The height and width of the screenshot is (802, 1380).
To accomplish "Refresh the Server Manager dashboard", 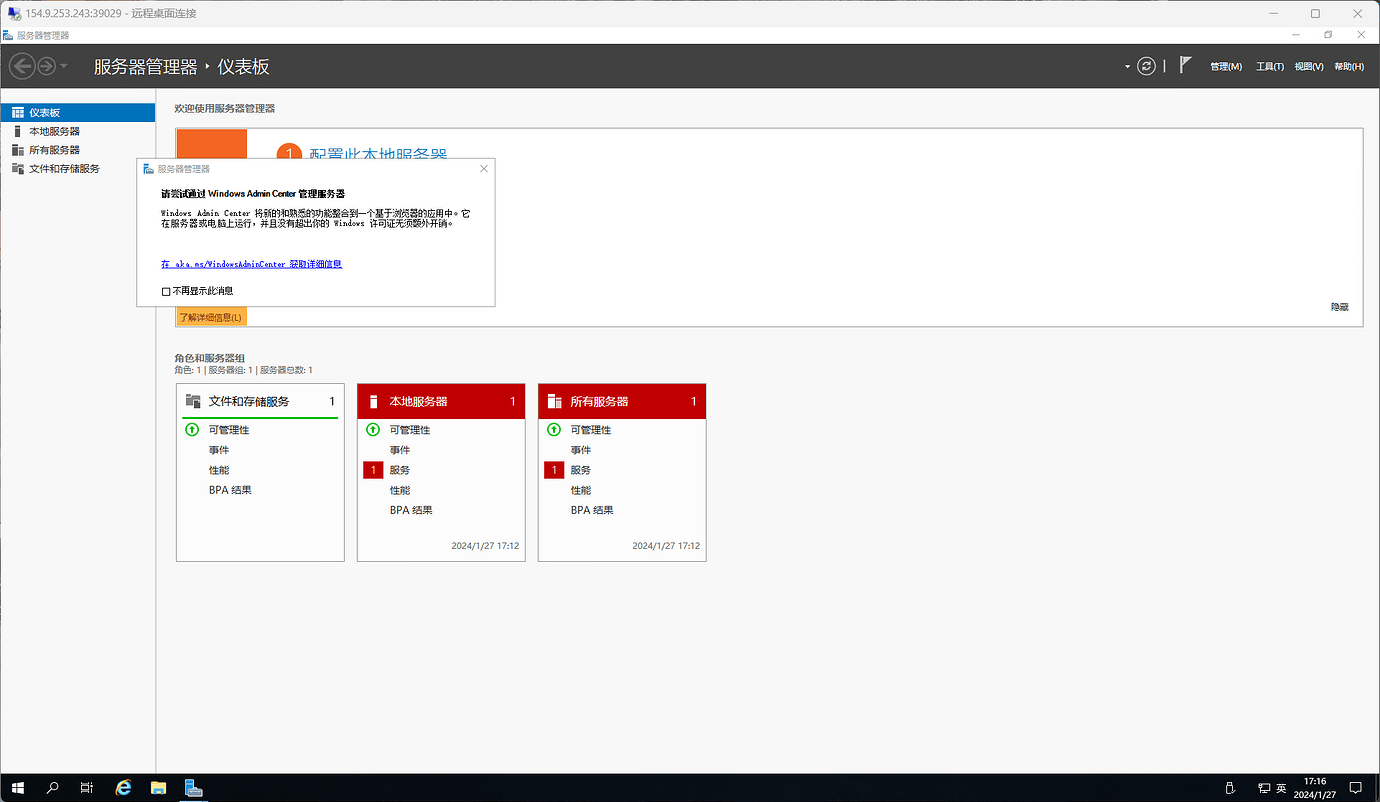I will coord(1147,66).
